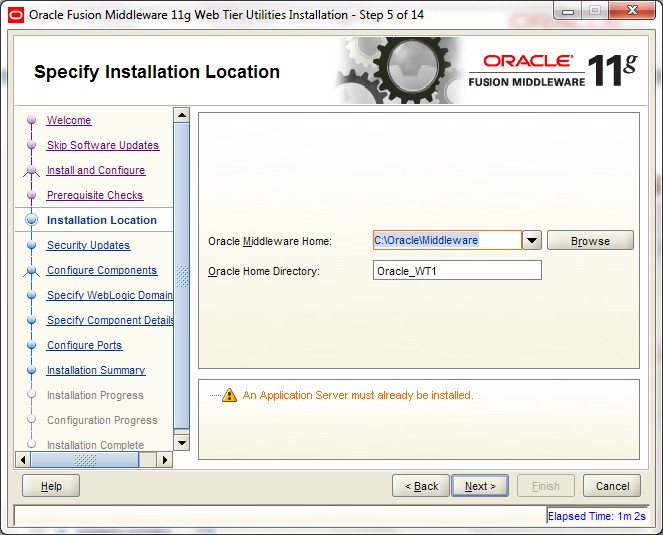Open the Installation Summary step
The image size is (663, 535).
(96, 370)
